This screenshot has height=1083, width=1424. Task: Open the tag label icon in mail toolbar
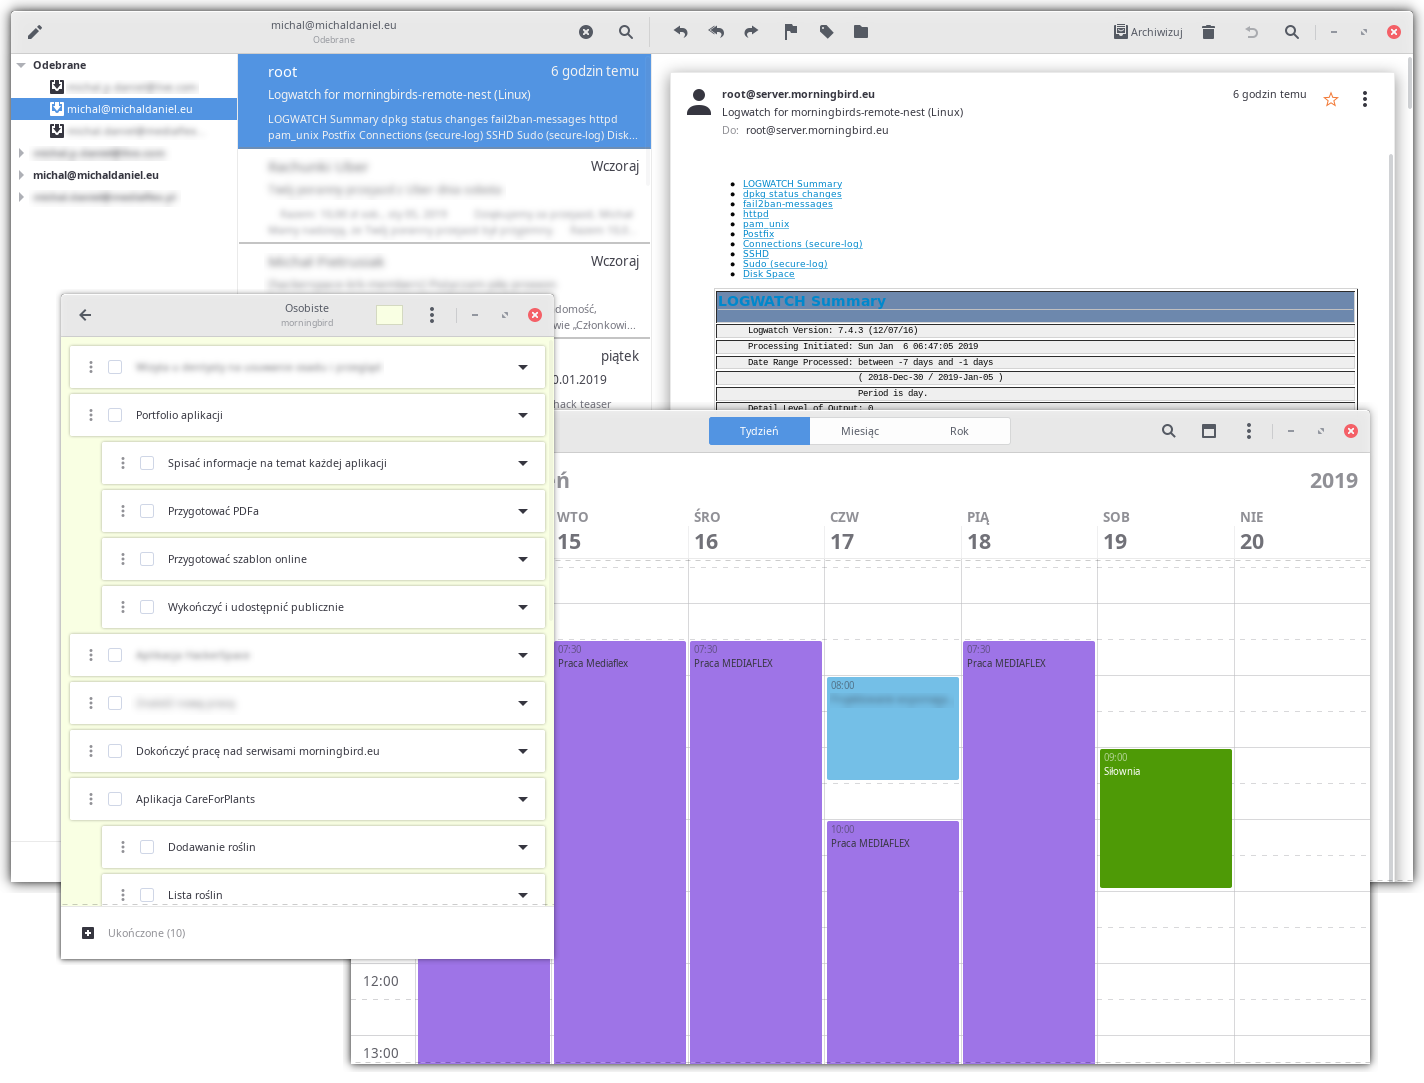pos(826,32)
